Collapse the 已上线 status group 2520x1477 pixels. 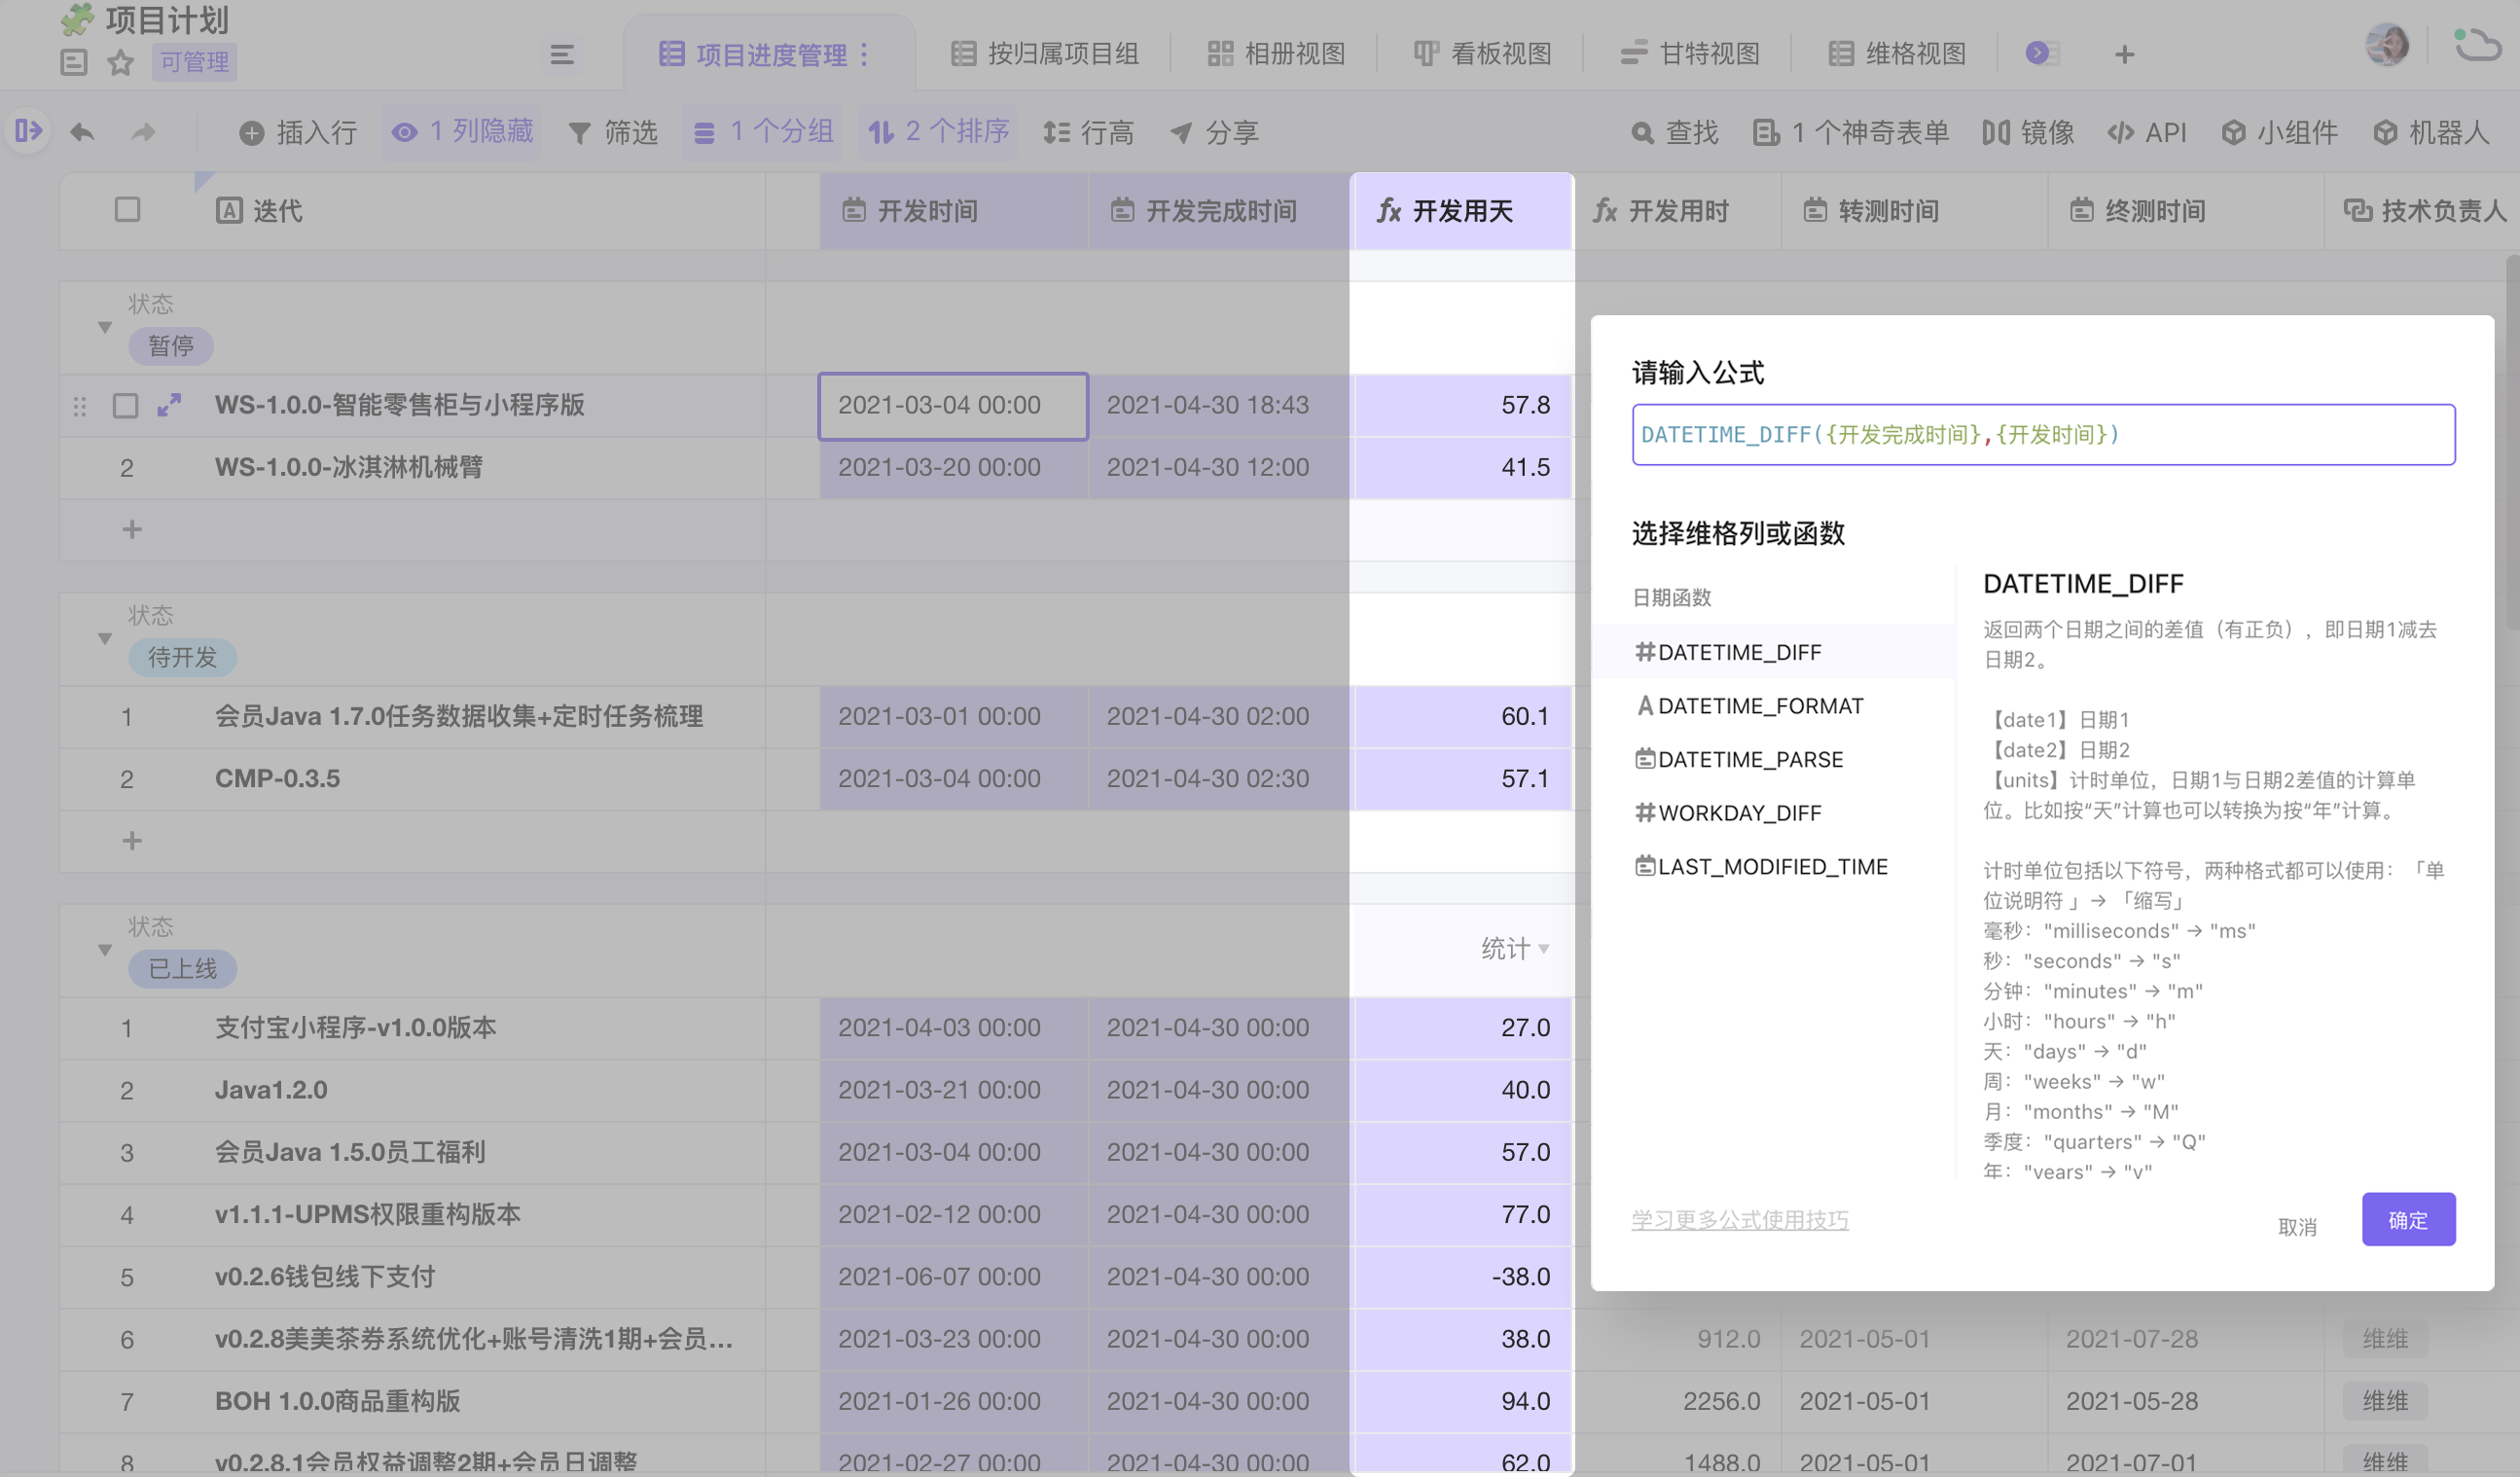tap(104, 950)
